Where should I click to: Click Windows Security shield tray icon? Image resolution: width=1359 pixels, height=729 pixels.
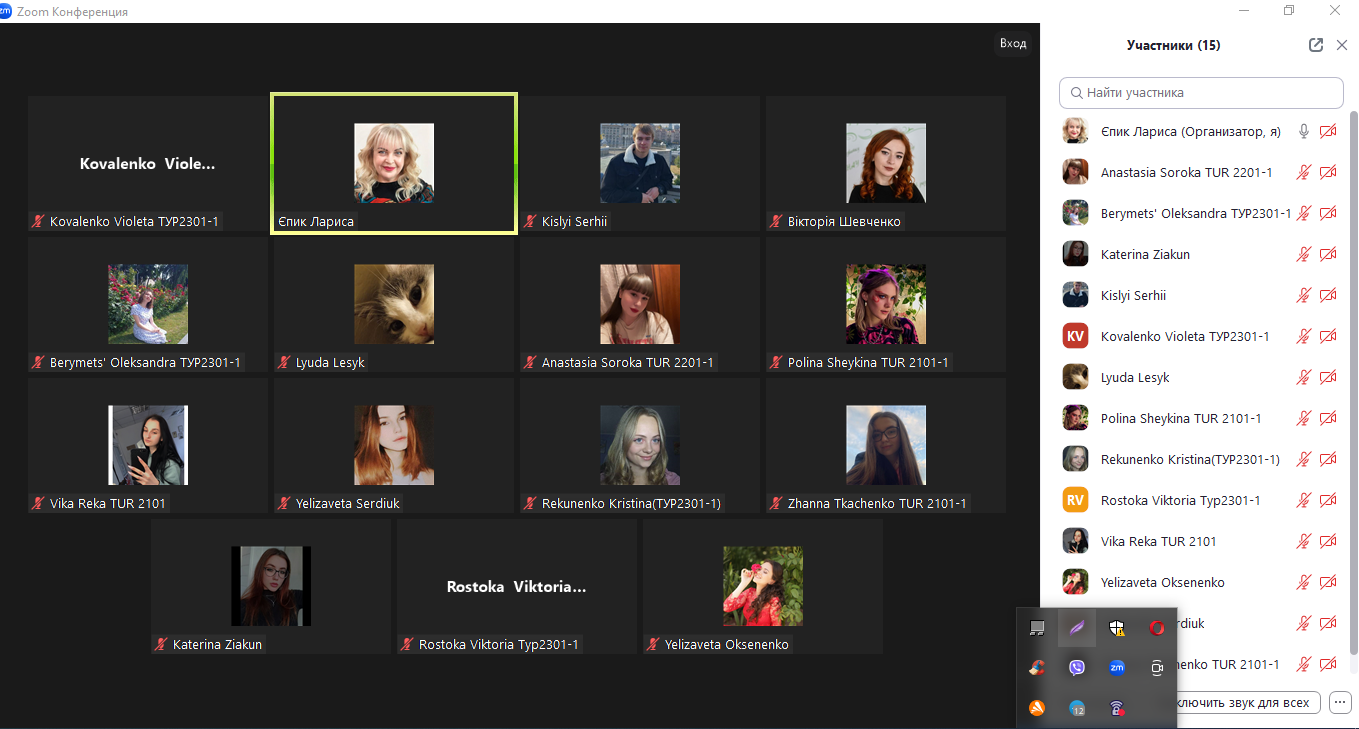(x=1117, y=628)
